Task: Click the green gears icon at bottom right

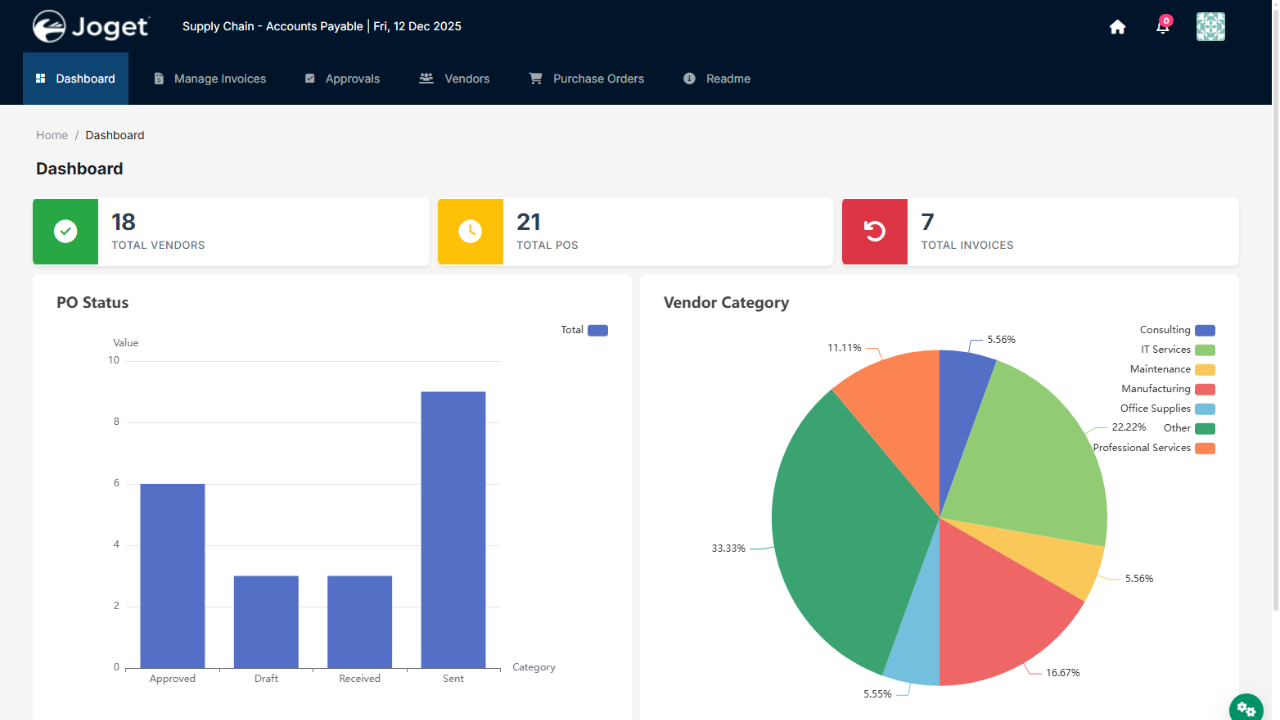Action: pos(1246,708)
